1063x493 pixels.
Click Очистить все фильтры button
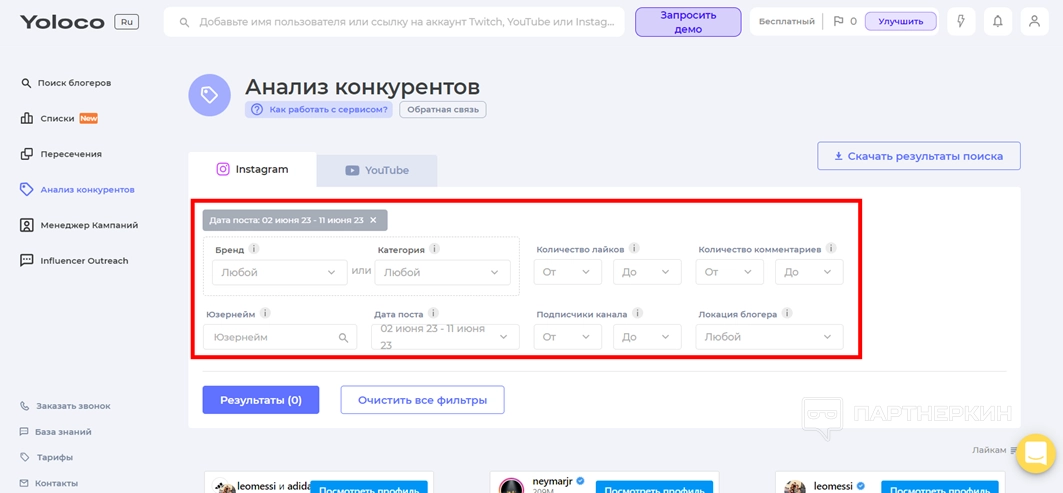pos(422,400)
